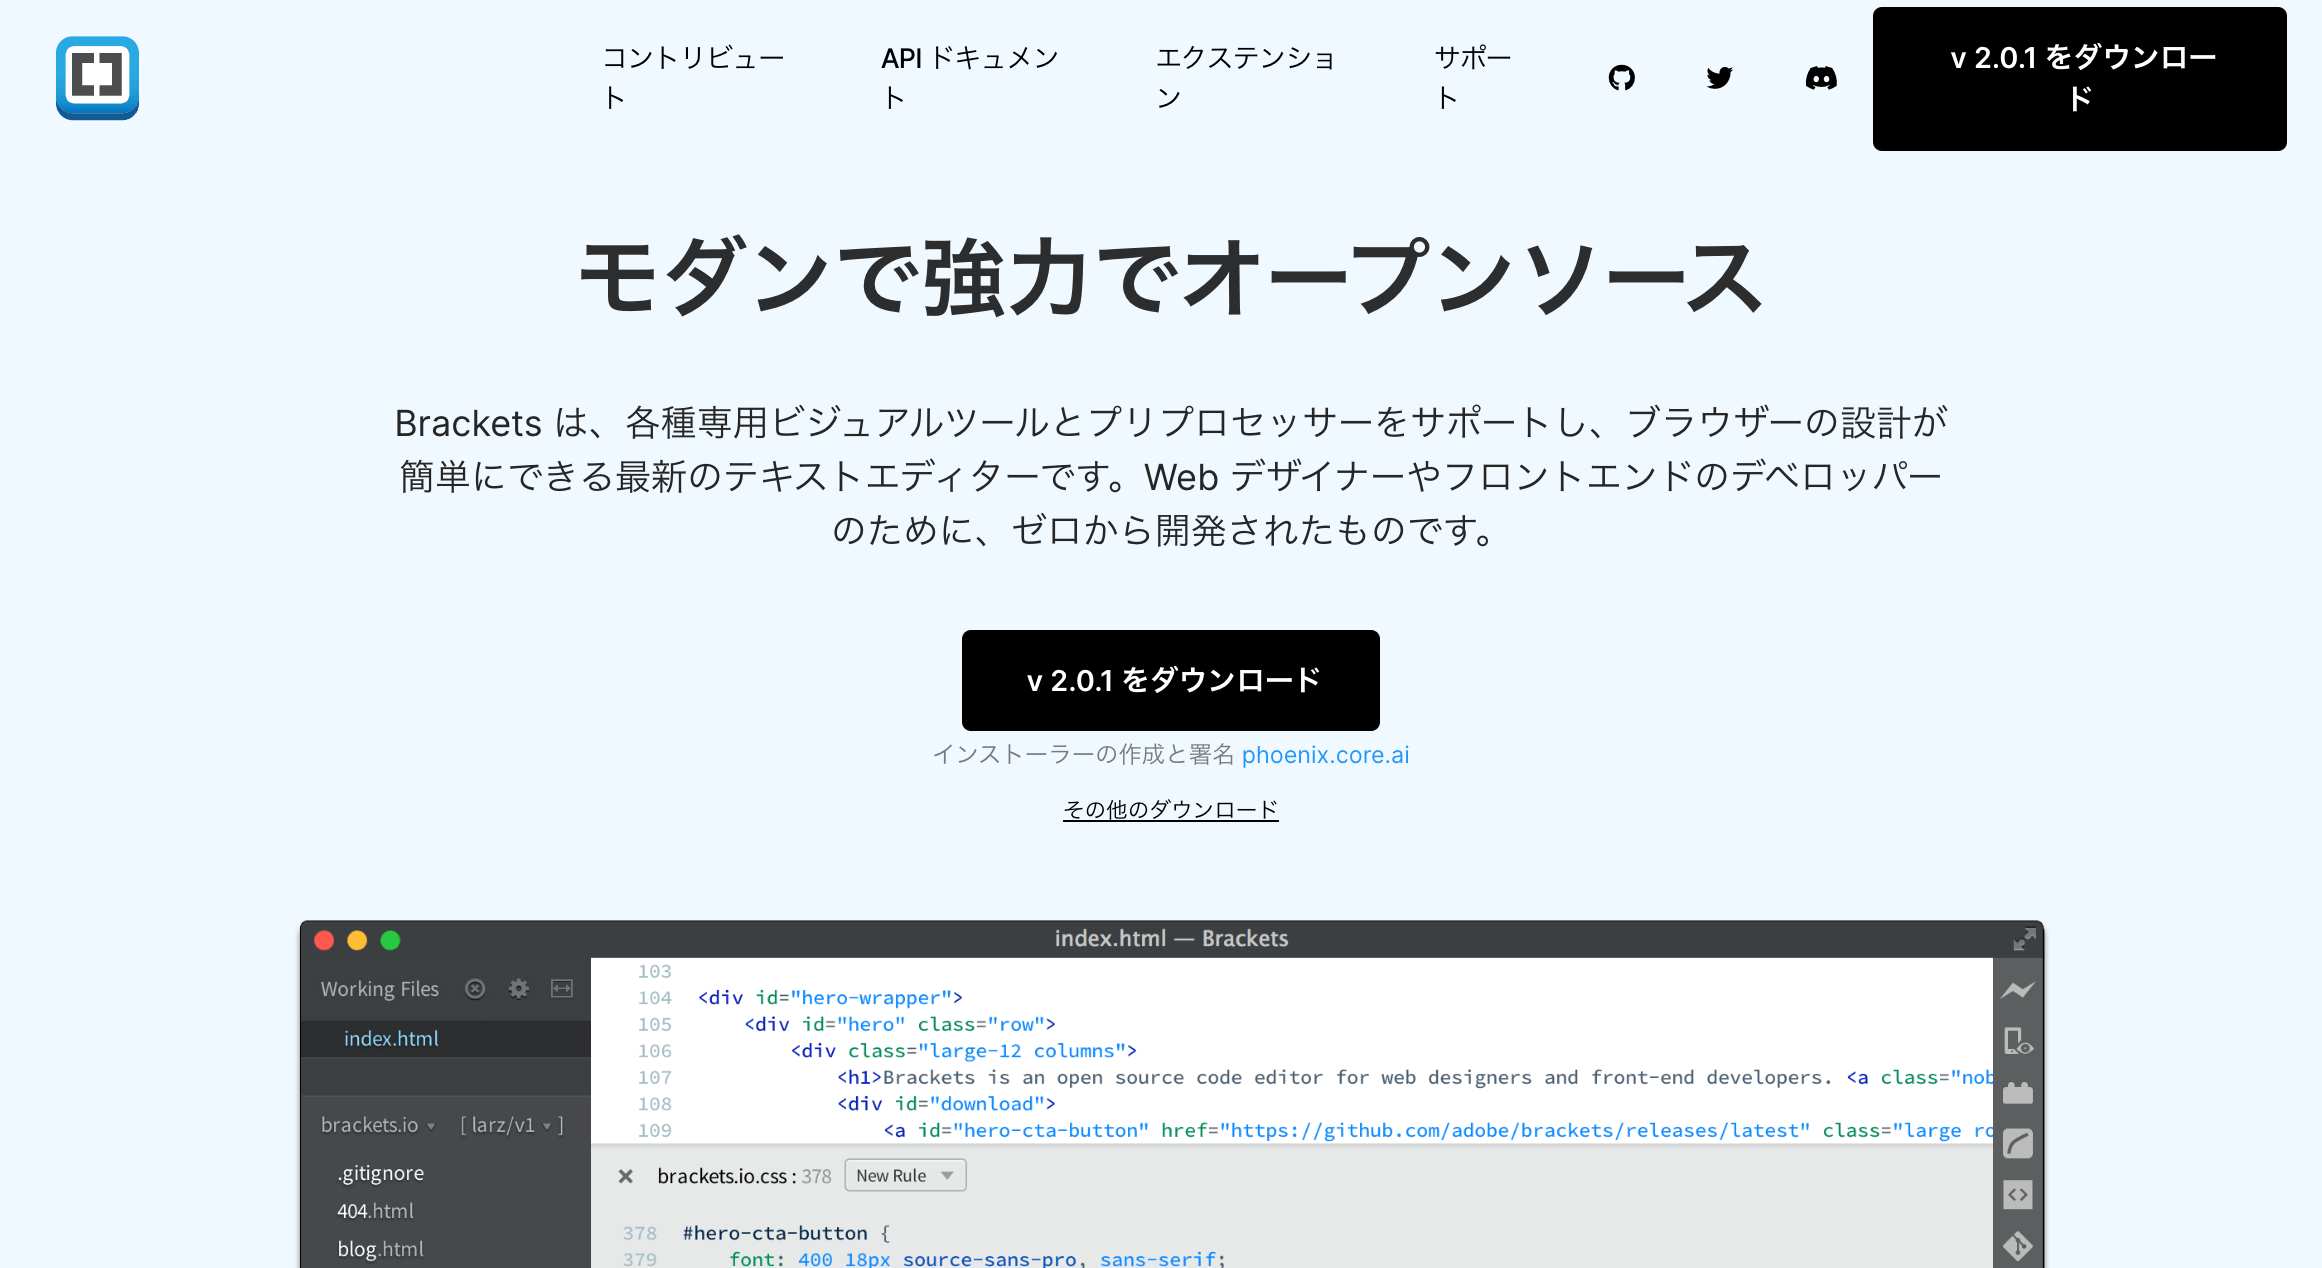2322x1268 pixels.
Task: Click the red close dot in Brackets window
Action: 324,940
